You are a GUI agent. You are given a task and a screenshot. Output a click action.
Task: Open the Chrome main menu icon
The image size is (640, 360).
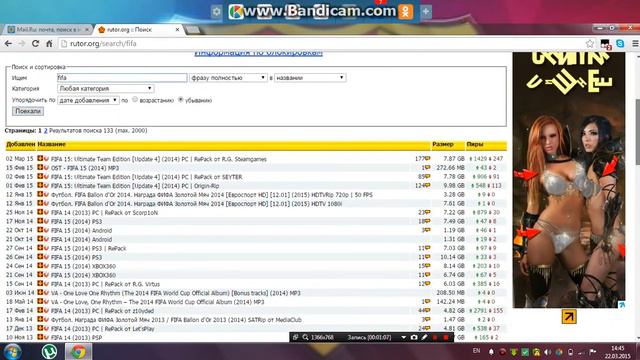tap(635, 43)
